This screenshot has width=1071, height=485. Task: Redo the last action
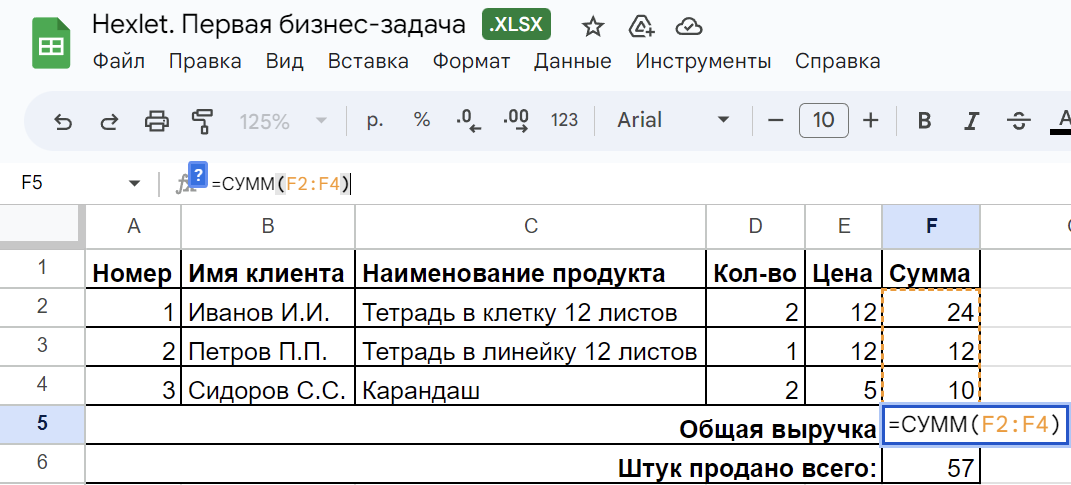[x=109, y=122]
